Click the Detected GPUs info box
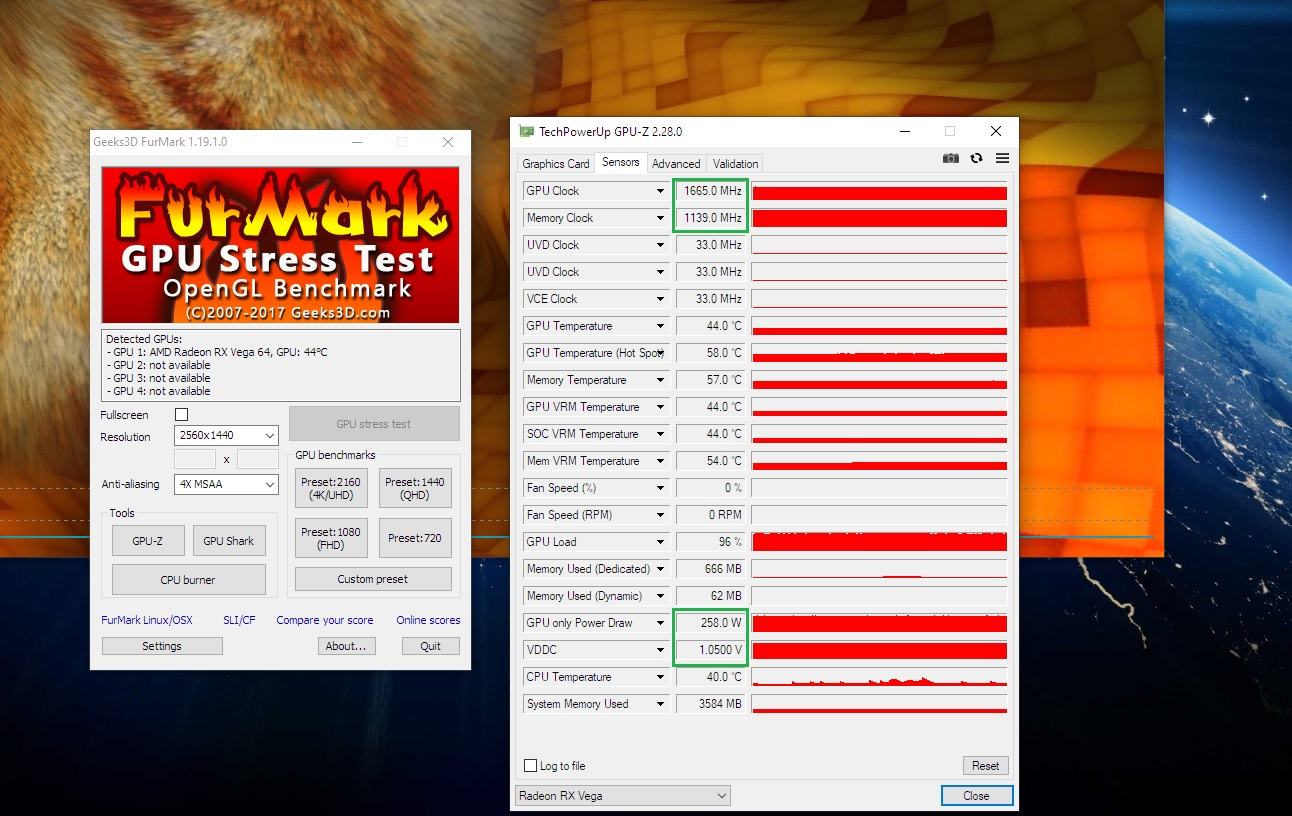This screenshot has height=816, width=1292. click(281, 366)
